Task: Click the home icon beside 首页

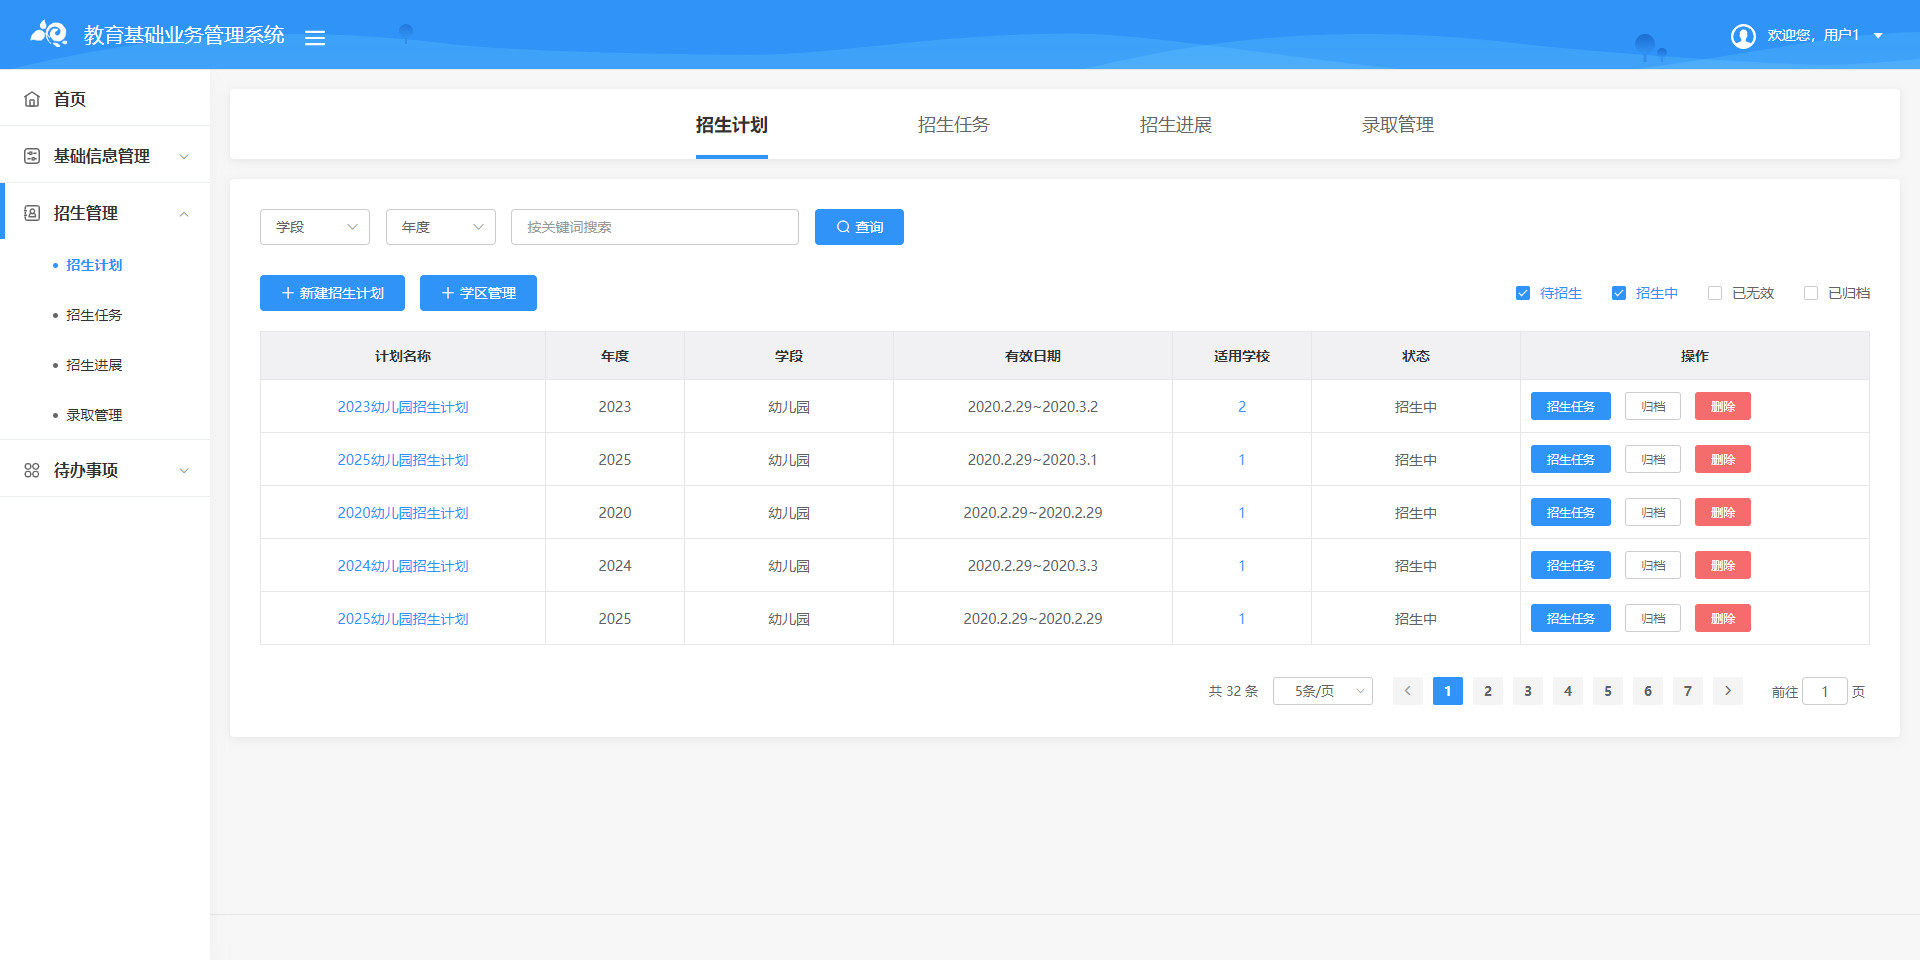Action: coord(32,99)
